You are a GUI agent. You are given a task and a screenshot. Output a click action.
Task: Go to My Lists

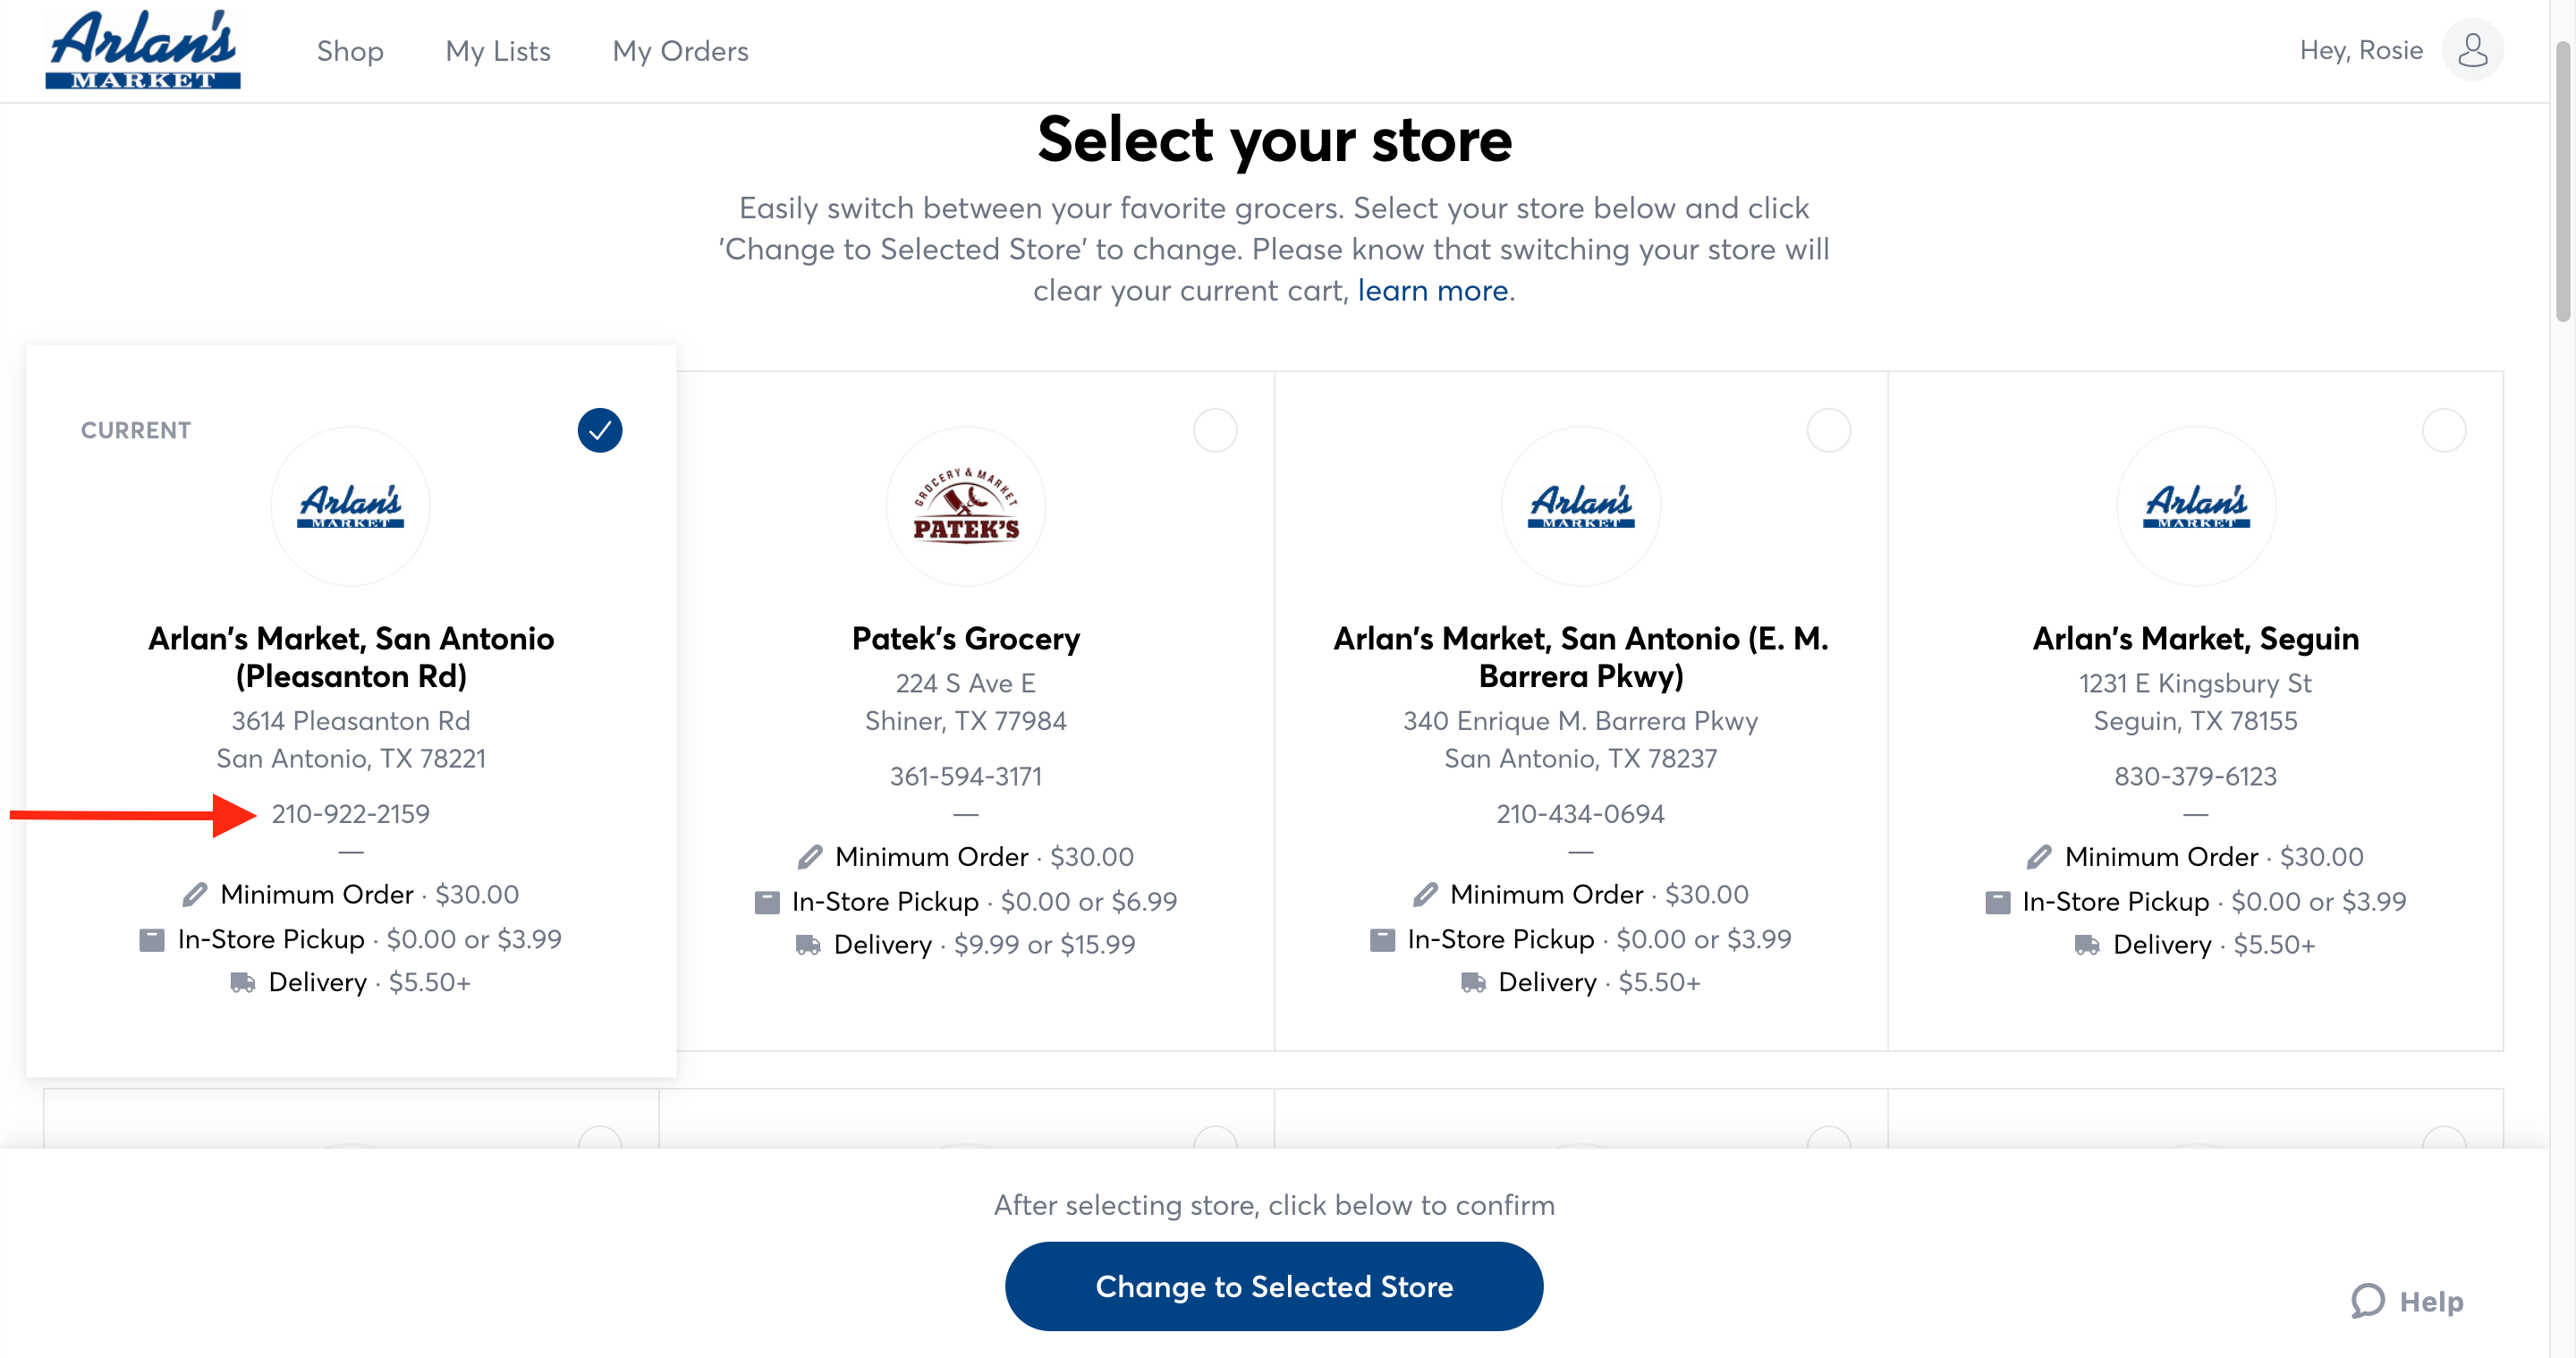[498, 51]
